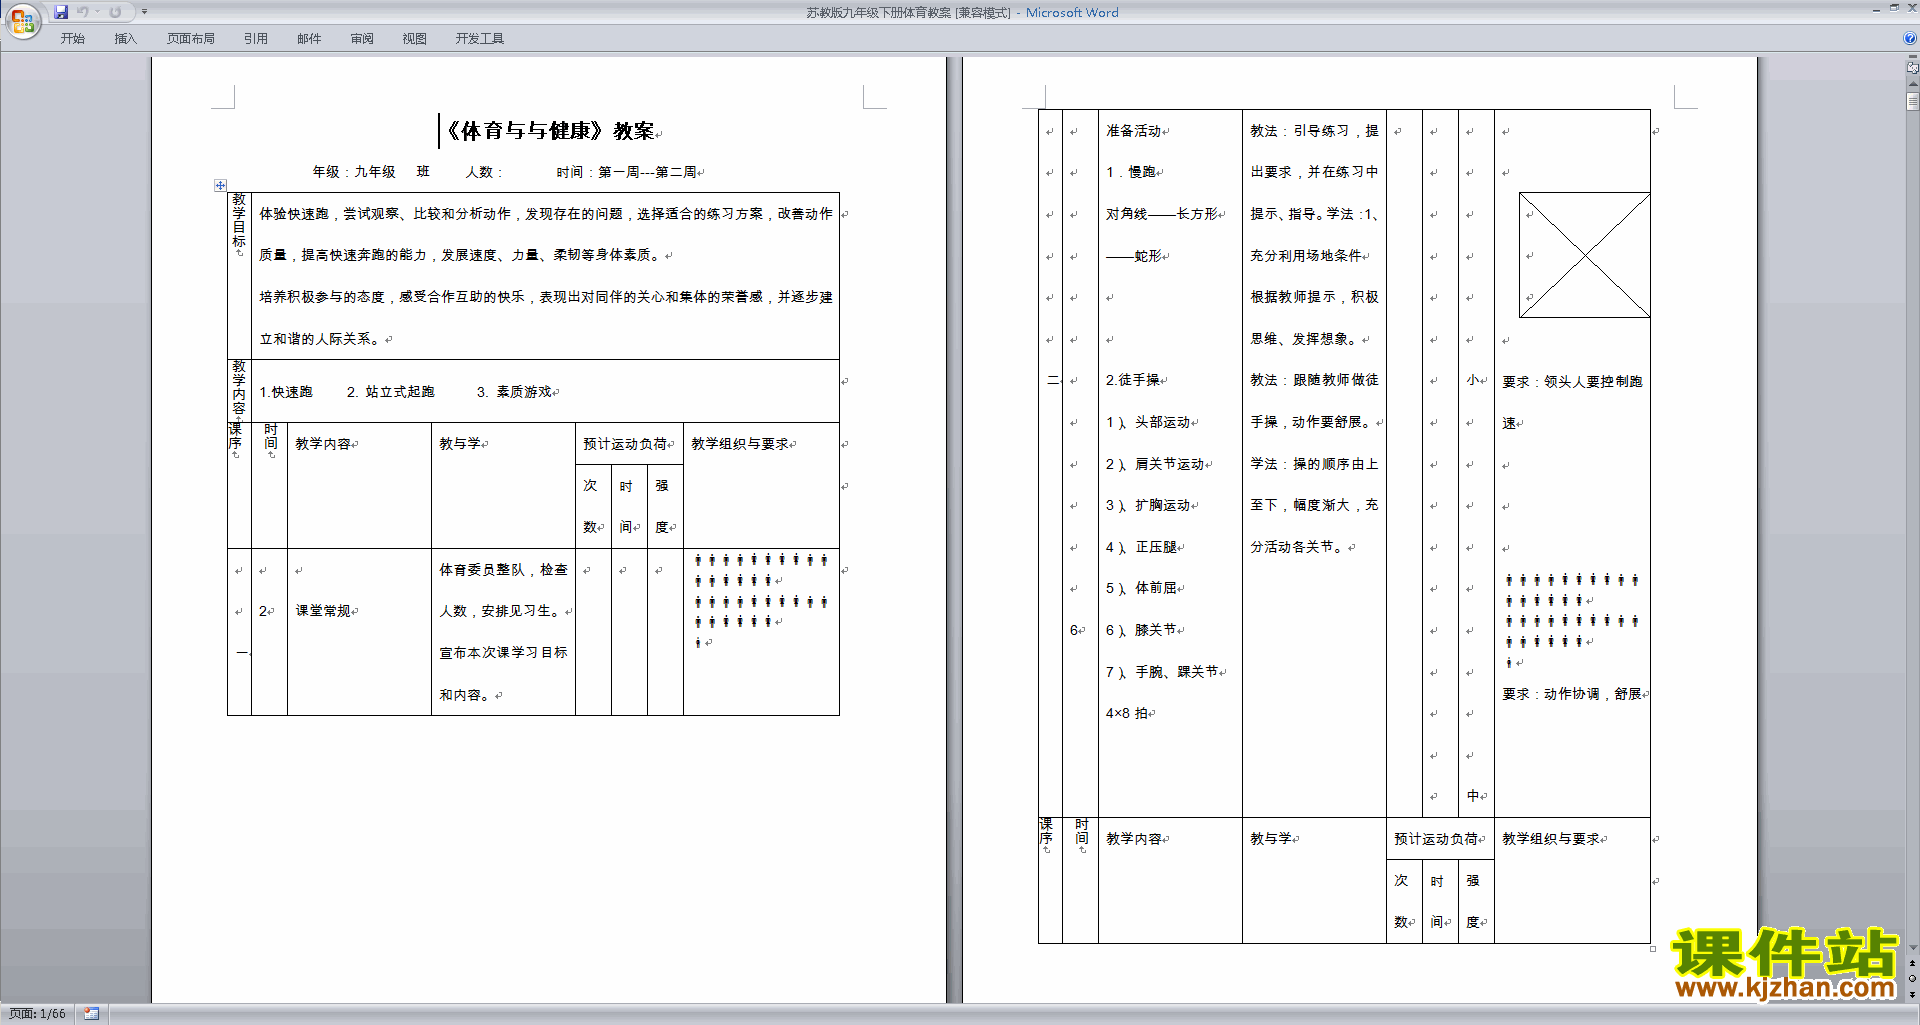Click the text 5）、体前屈
The height and width of the screenshot is (1025, 1920).
pyautogui.click(x=1141, y=588)
